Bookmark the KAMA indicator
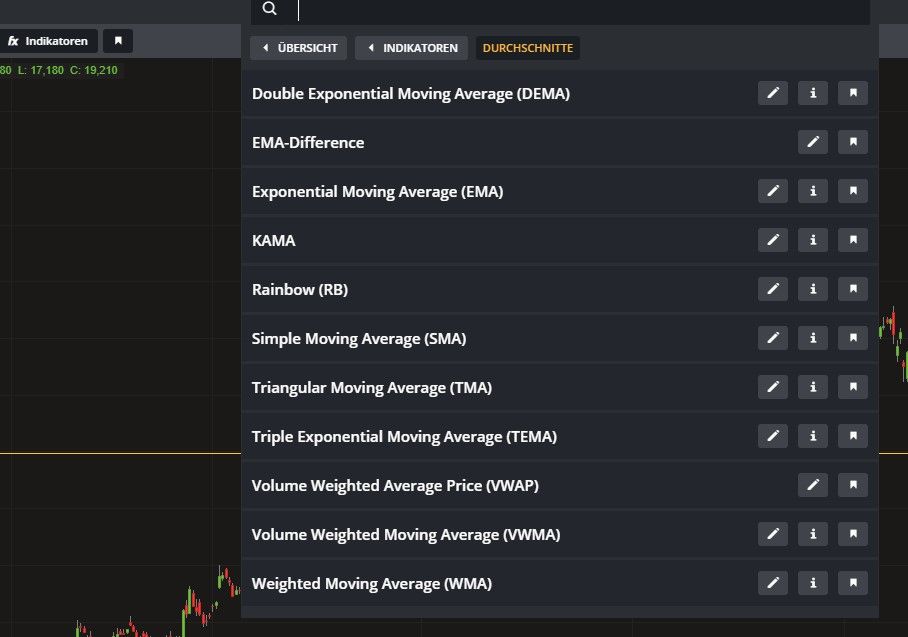The image size is (908, 637). click(x=853, y=241)
